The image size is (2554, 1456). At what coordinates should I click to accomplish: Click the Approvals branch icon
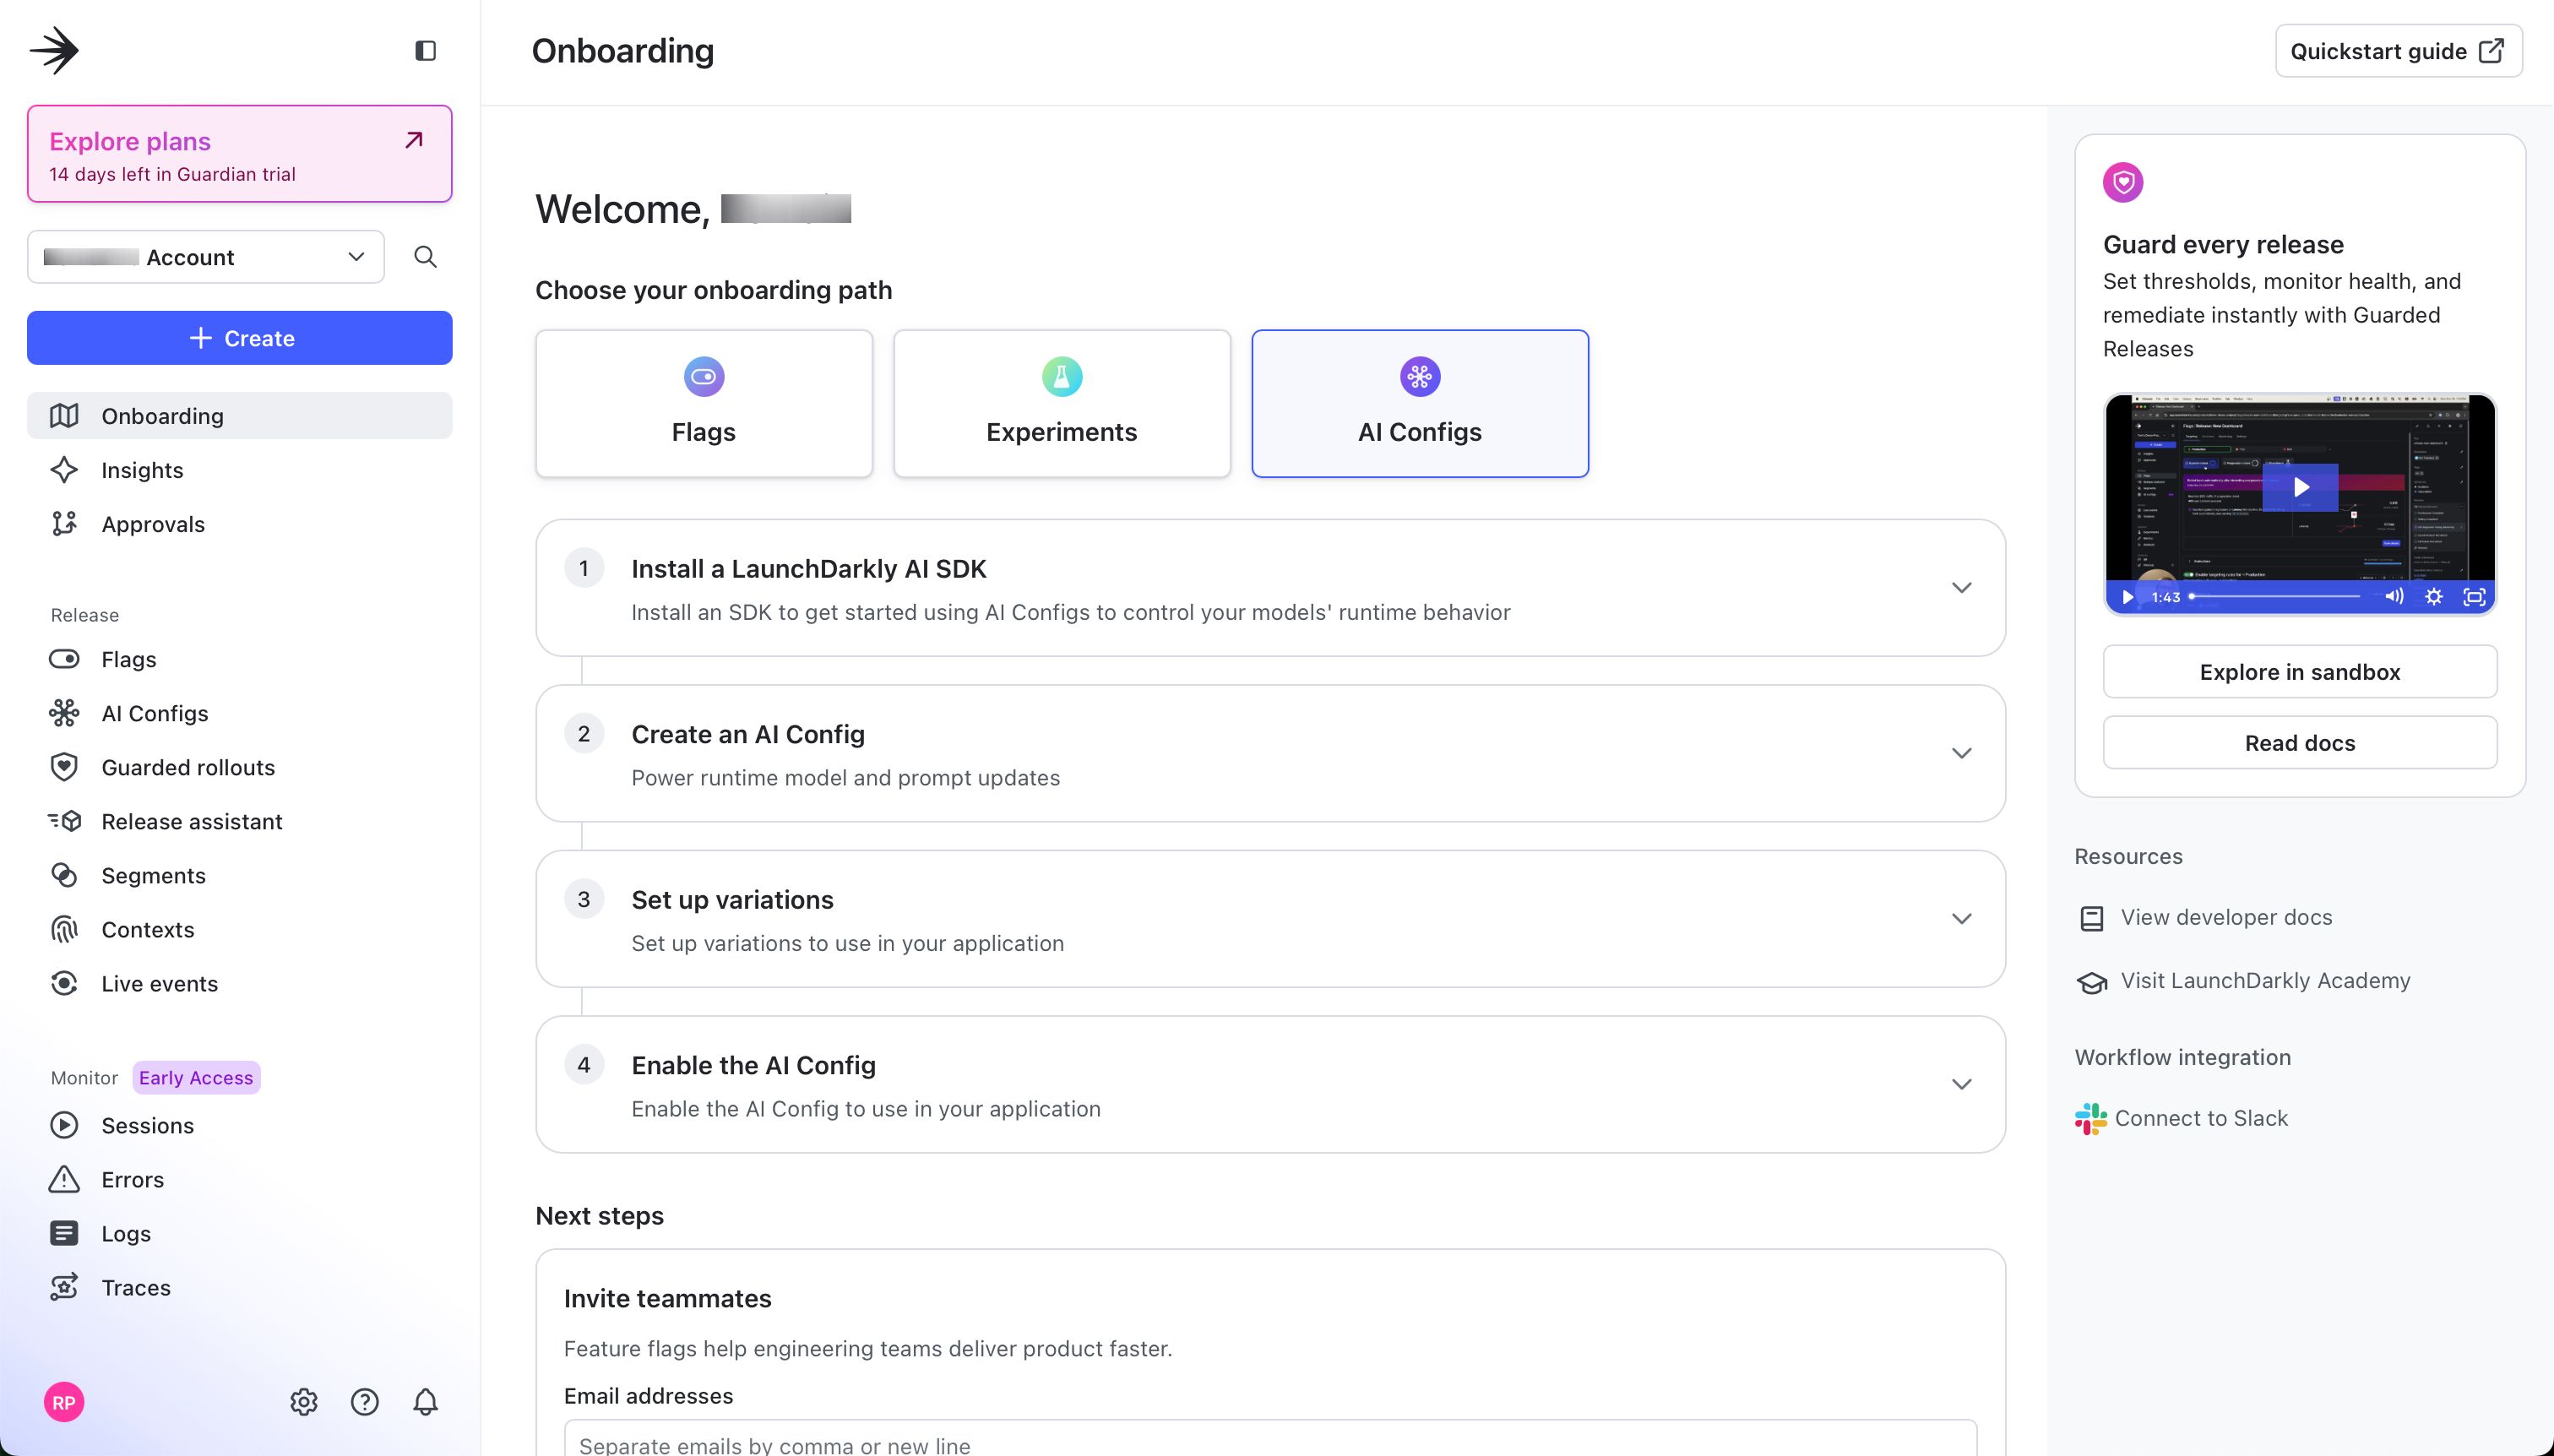[x=64, y=524]
